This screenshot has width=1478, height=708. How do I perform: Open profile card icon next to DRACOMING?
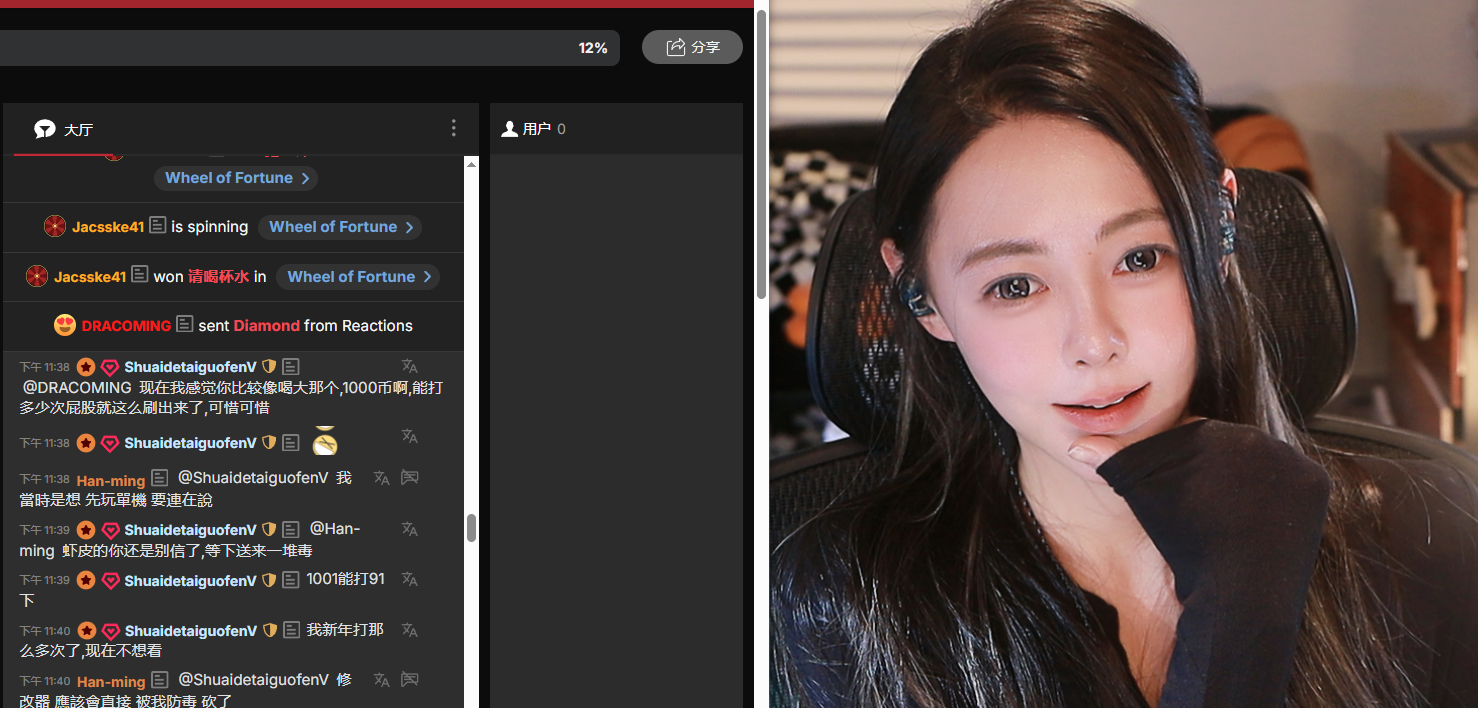[x=185, y=325]
